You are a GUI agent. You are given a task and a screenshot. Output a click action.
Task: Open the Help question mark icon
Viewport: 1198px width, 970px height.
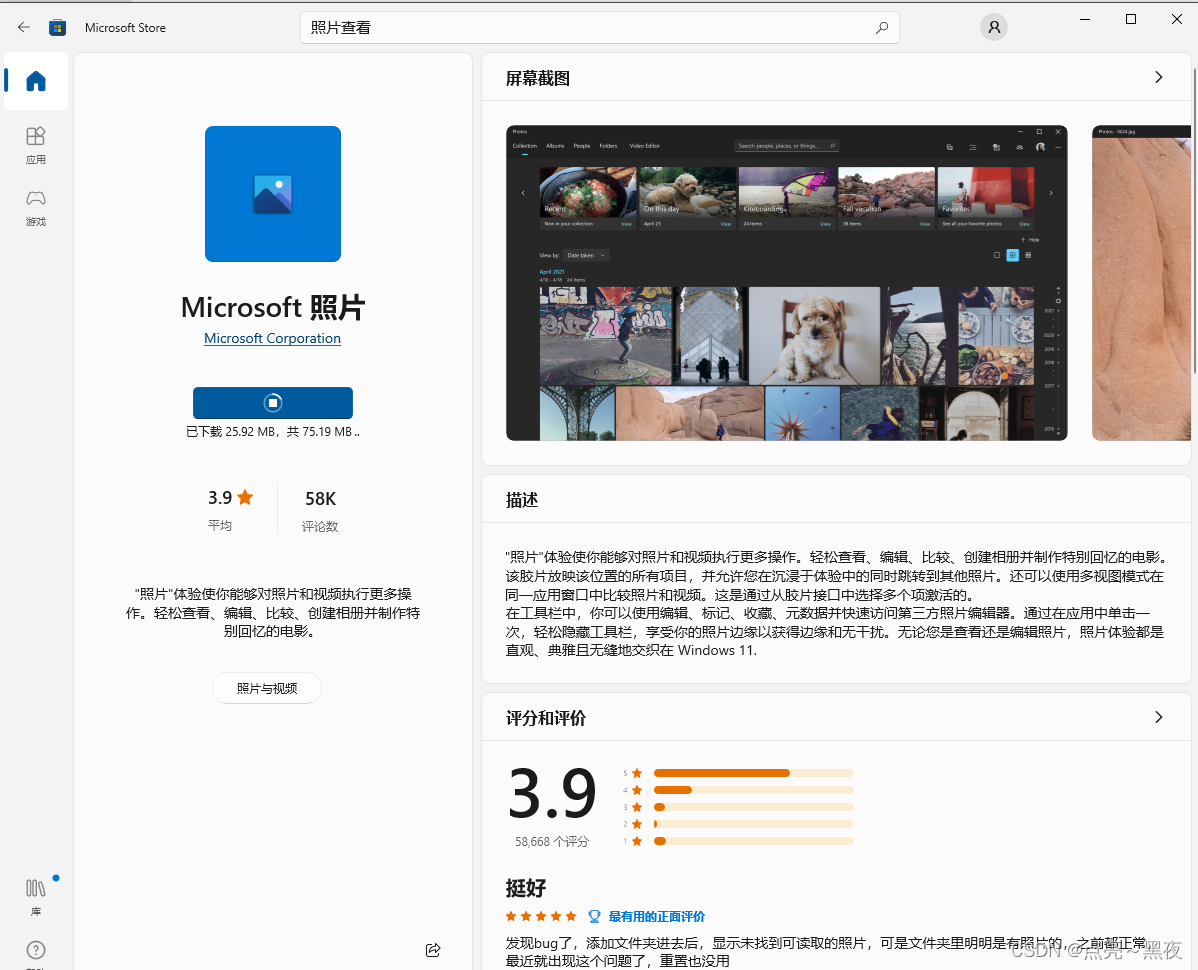coord(36,950)
